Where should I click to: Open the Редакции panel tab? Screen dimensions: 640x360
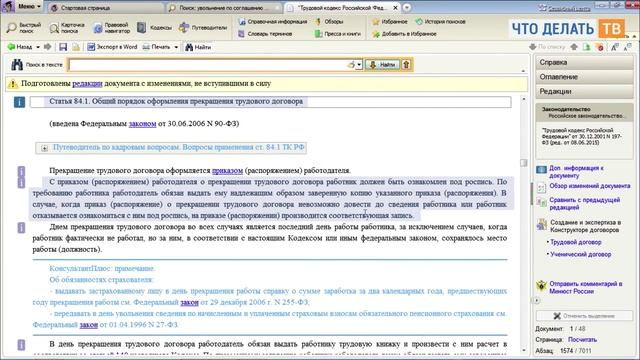click(x=584, y=91)
